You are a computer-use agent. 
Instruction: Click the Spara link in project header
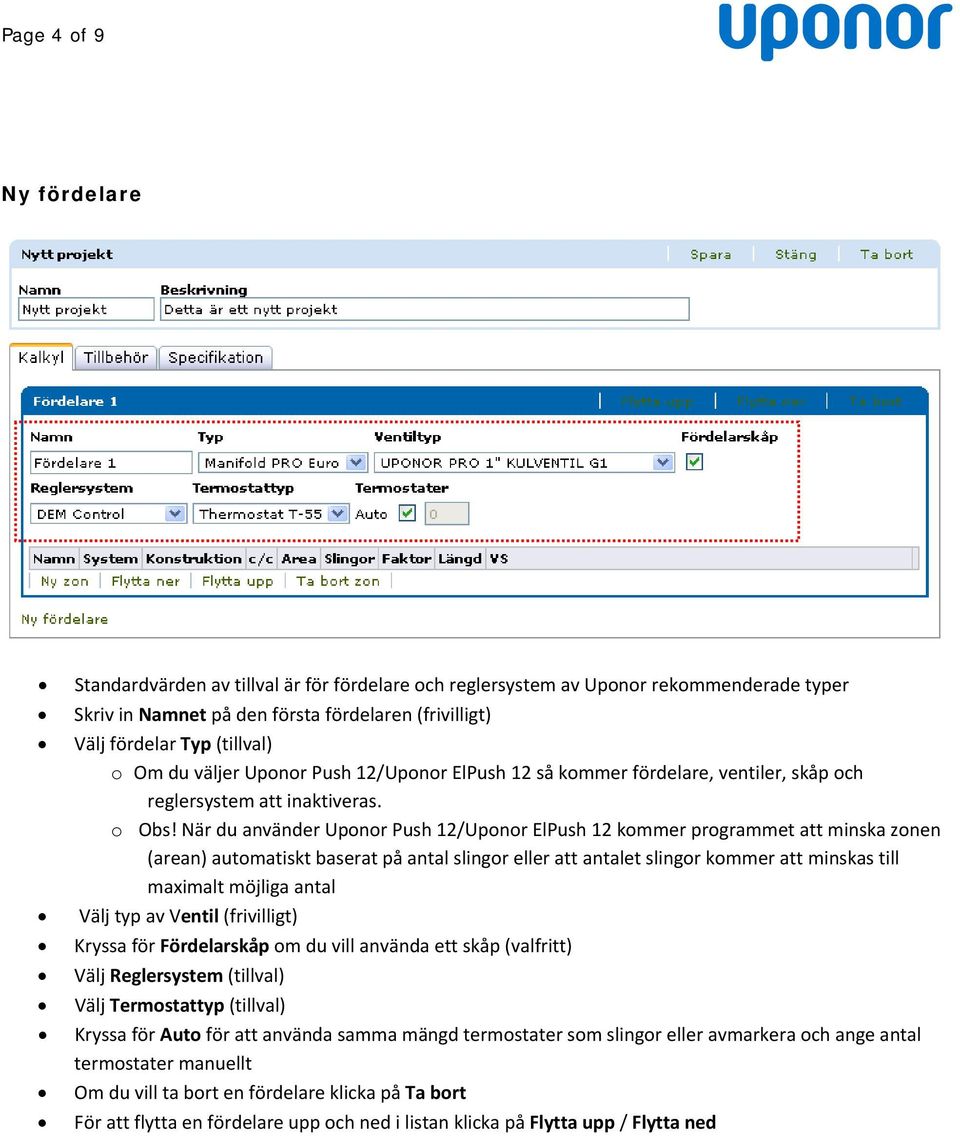click(710, 254)
